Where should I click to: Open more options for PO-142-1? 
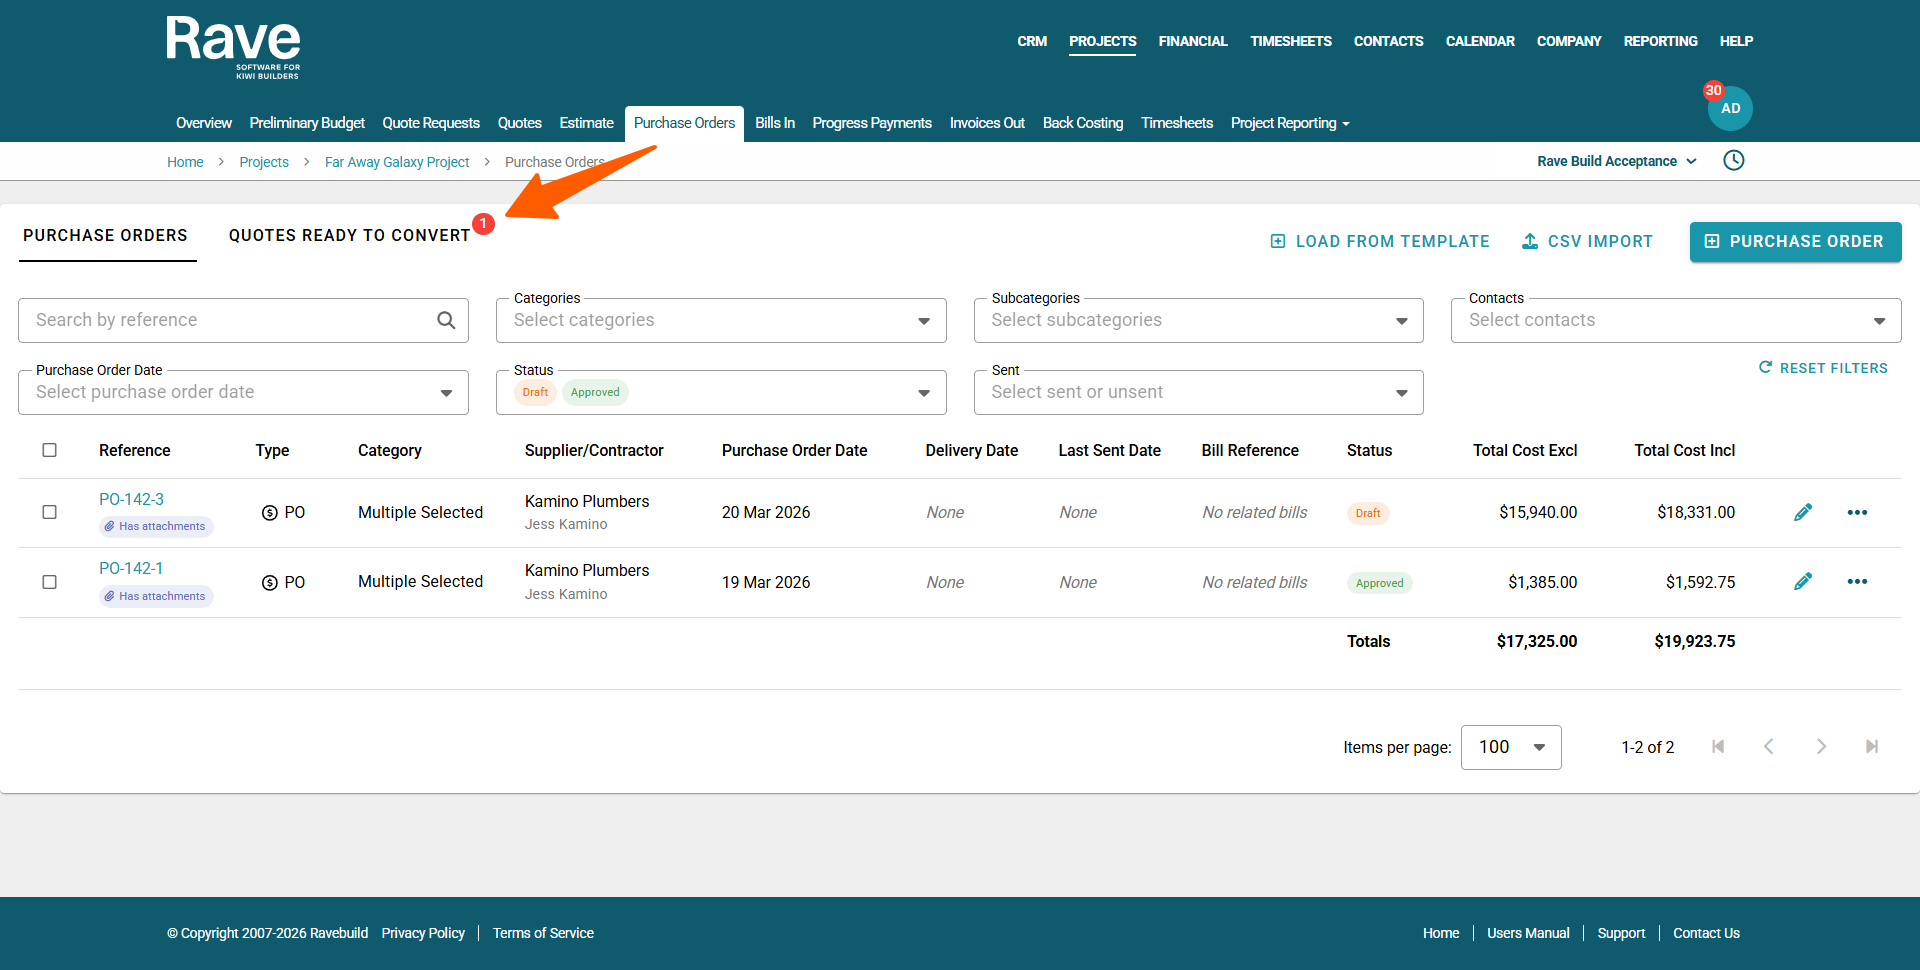coord(1857,582)
